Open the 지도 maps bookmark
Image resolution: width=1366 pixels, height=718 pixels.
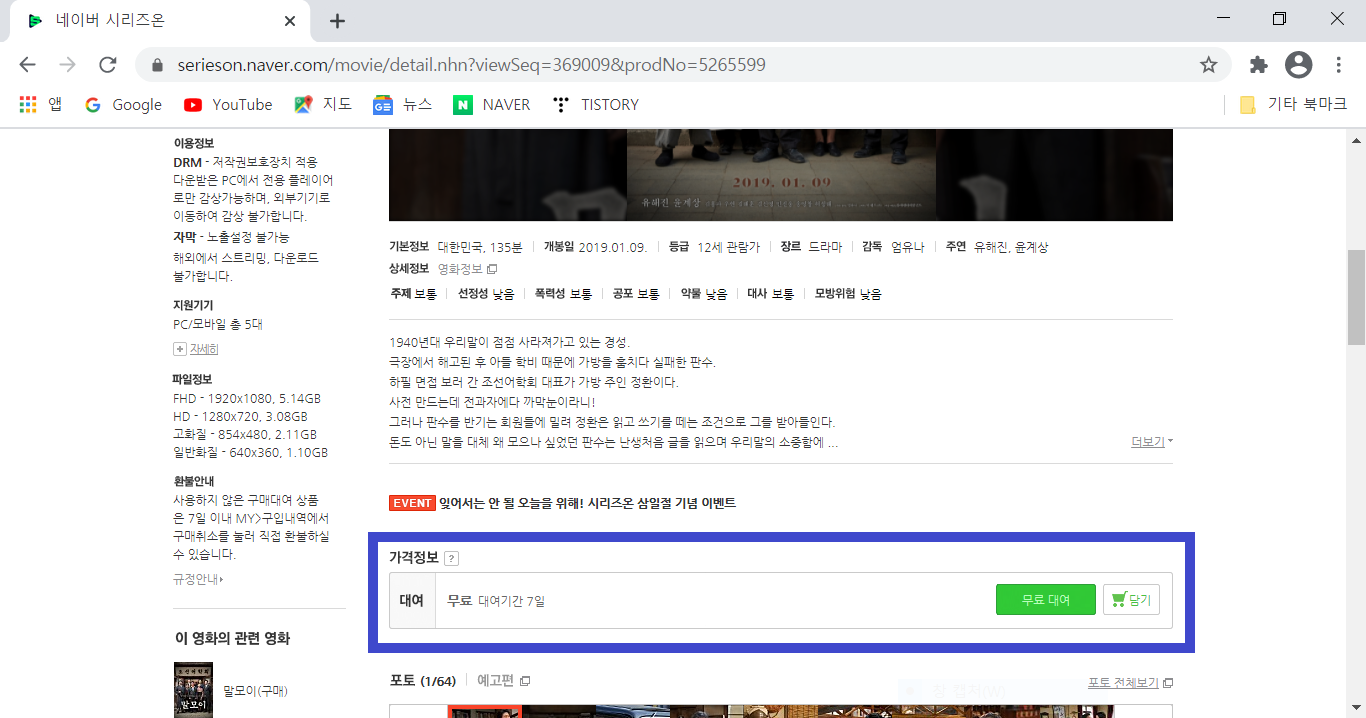pos(323,104)
